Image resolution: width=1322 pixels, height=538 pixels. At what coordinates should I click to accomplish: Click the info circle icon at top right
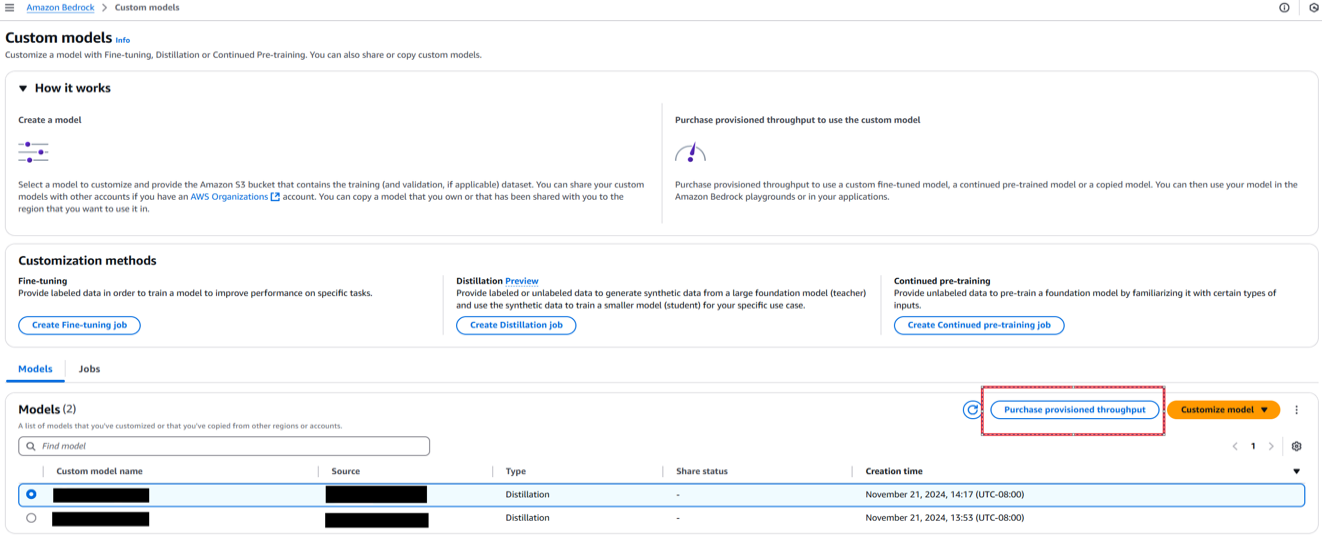(x=1284, y=8)
